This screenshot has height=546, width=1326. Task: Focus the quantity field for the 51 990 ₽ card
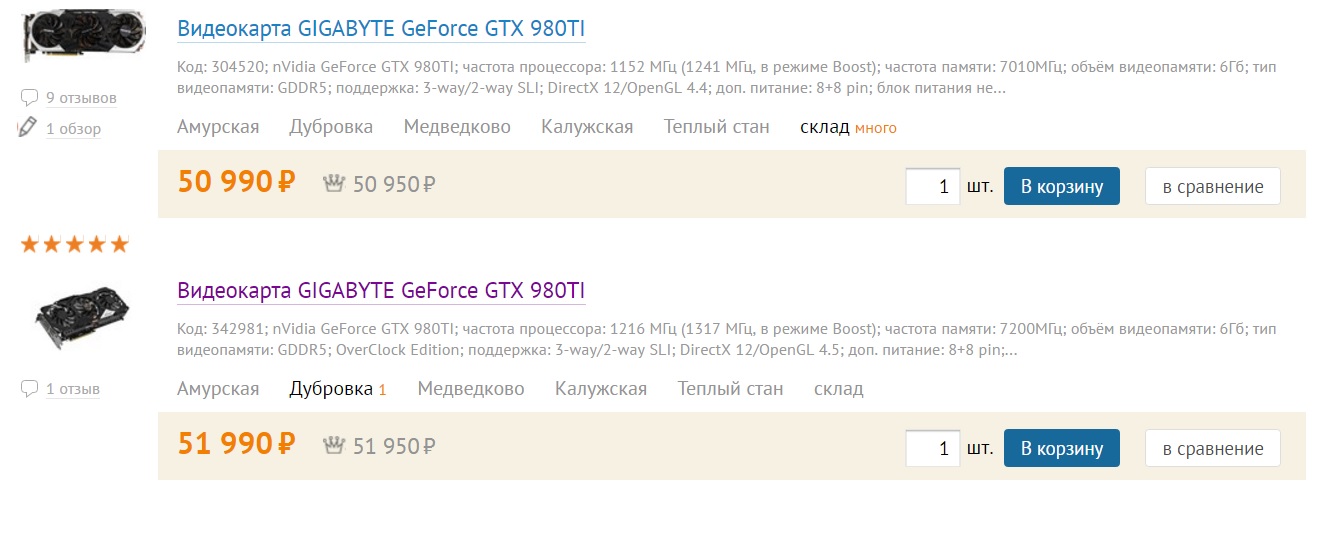click(x=932, y=448)
